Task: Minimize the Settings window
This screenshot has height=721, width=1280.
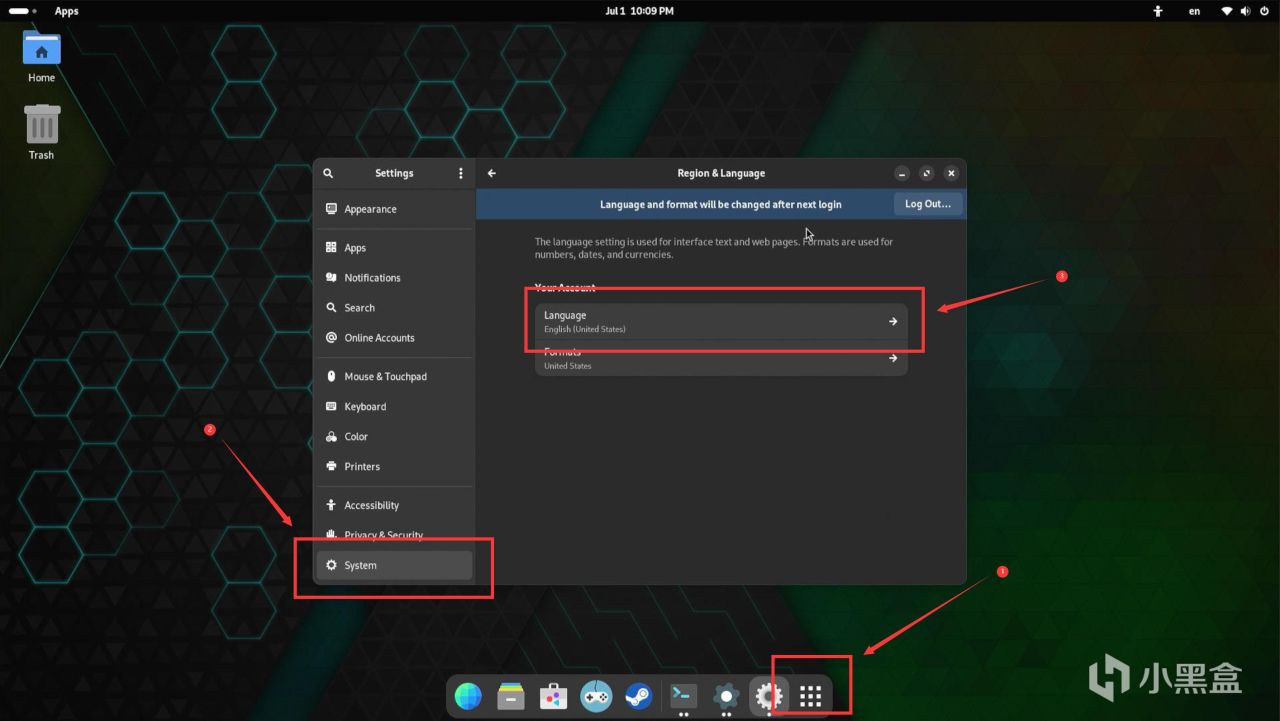Action: click(902, 173)
